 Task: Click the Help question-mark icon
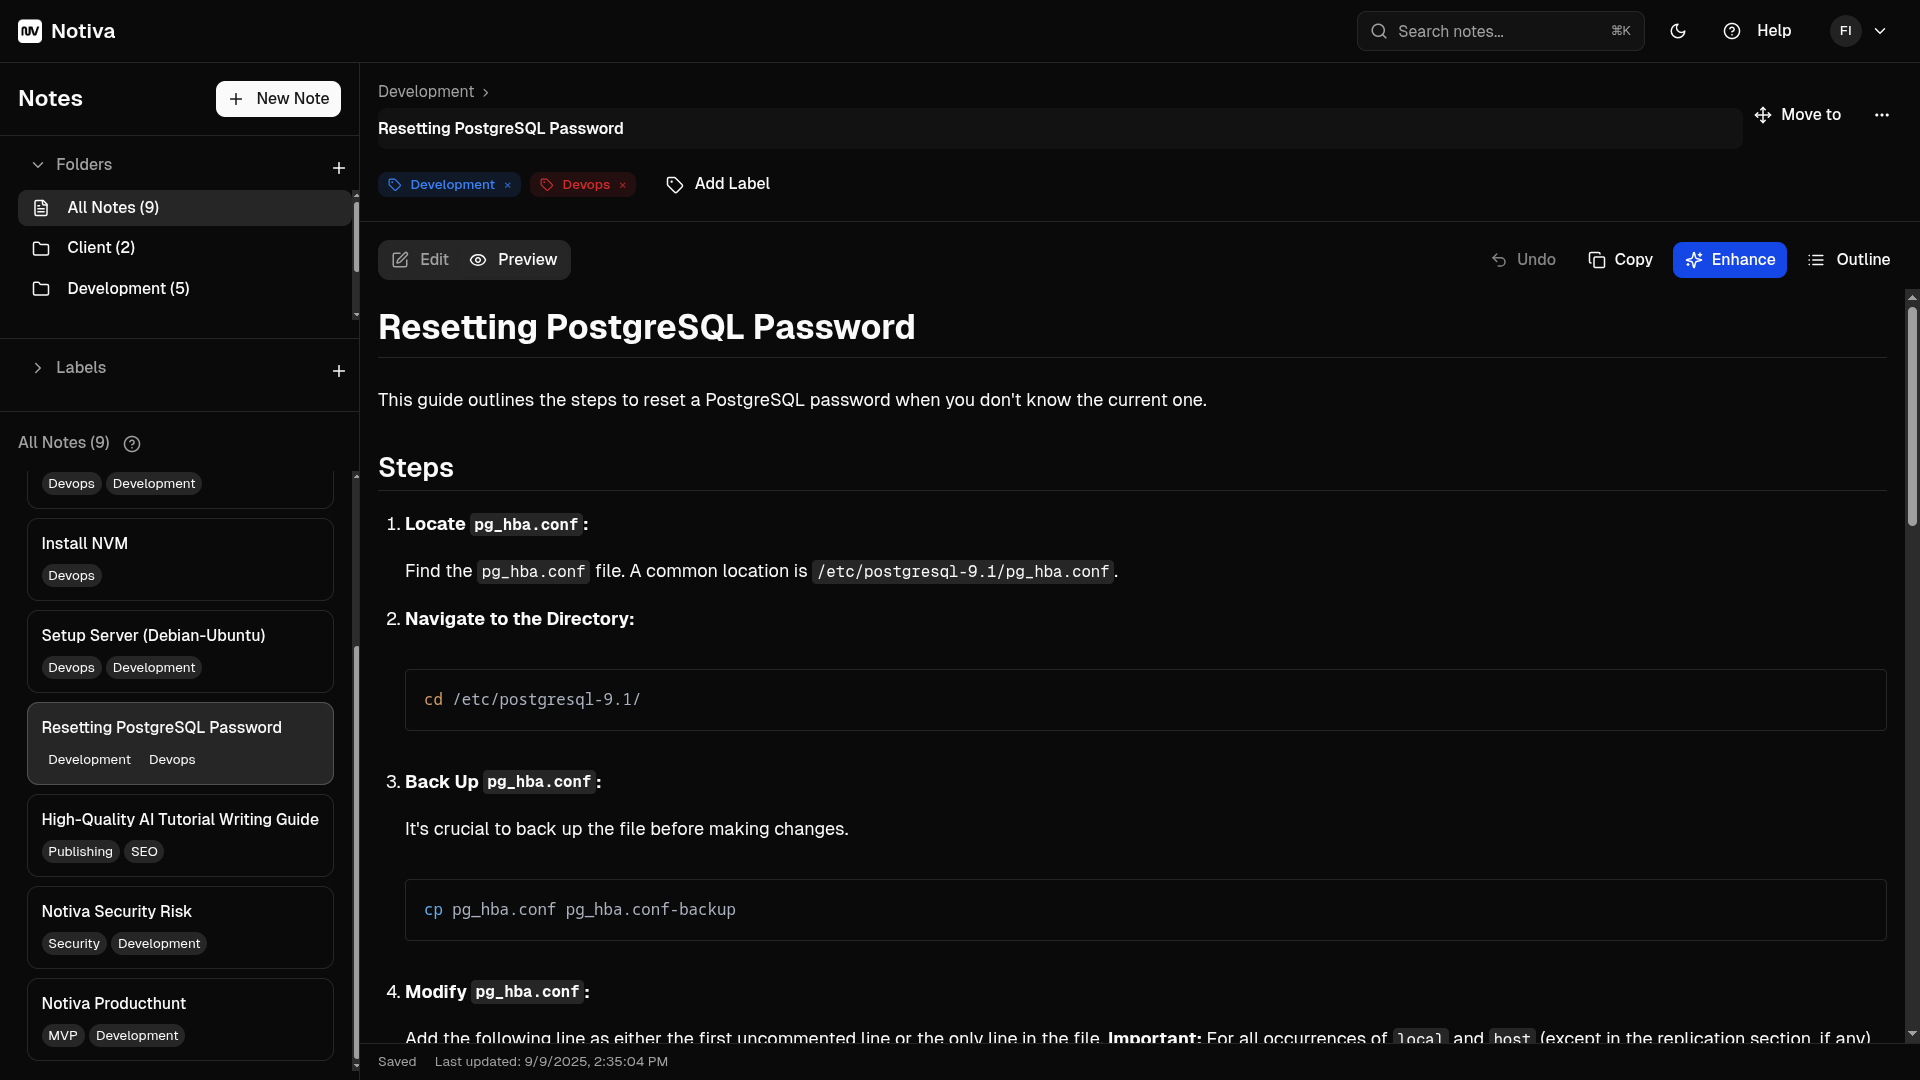point(1732,31)
